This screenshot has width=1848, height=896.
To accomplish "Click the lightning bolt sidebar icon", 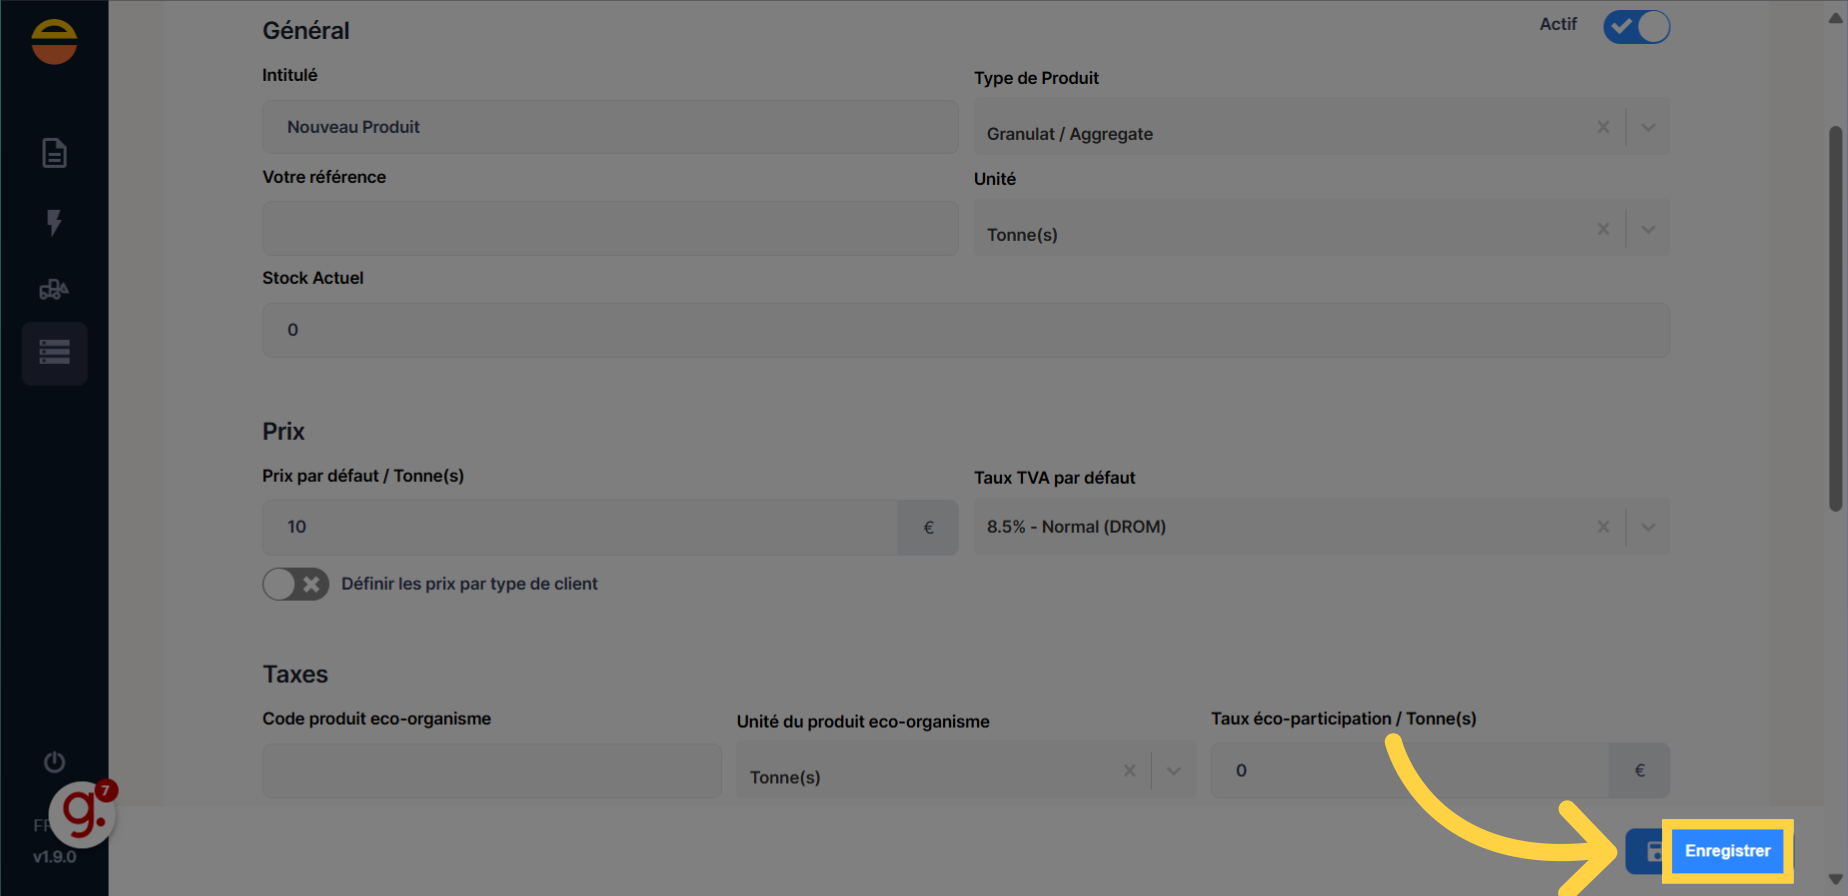I will (x=54, y=222).
